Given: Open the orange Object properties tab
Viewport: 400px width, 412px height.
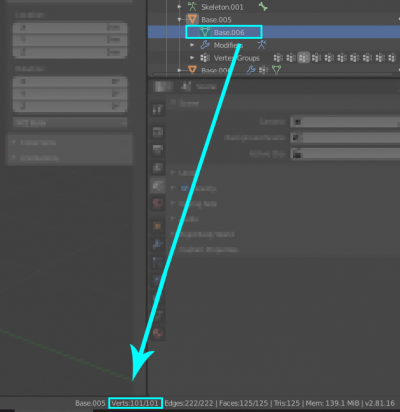Looking at the screenshot, I should click(158, 227).
